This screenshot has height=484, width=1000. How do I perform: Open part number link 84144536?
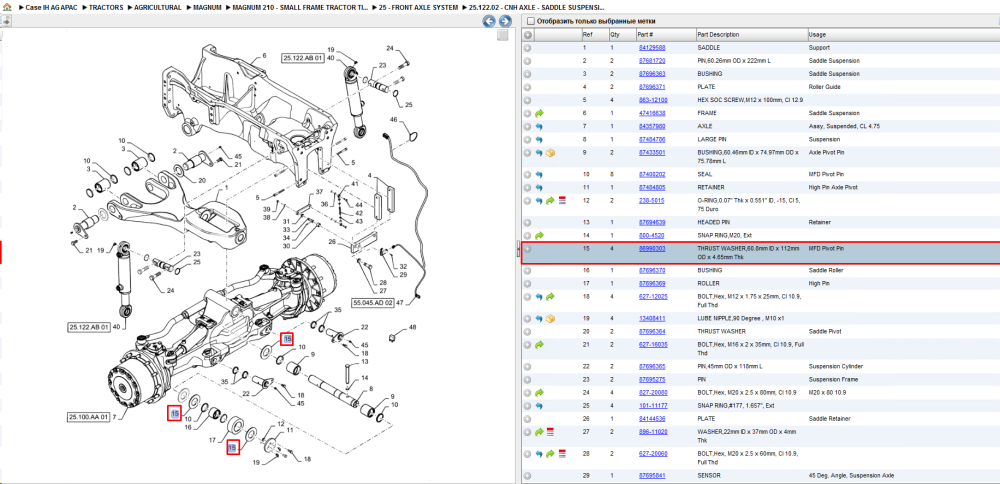click(x=652, y=419)
